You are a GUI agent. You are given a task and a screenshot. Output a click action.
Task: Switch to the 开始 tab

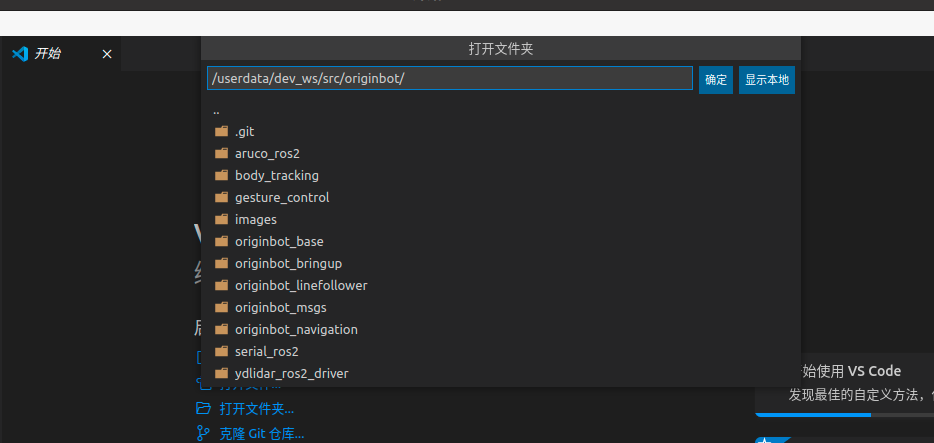48,54
